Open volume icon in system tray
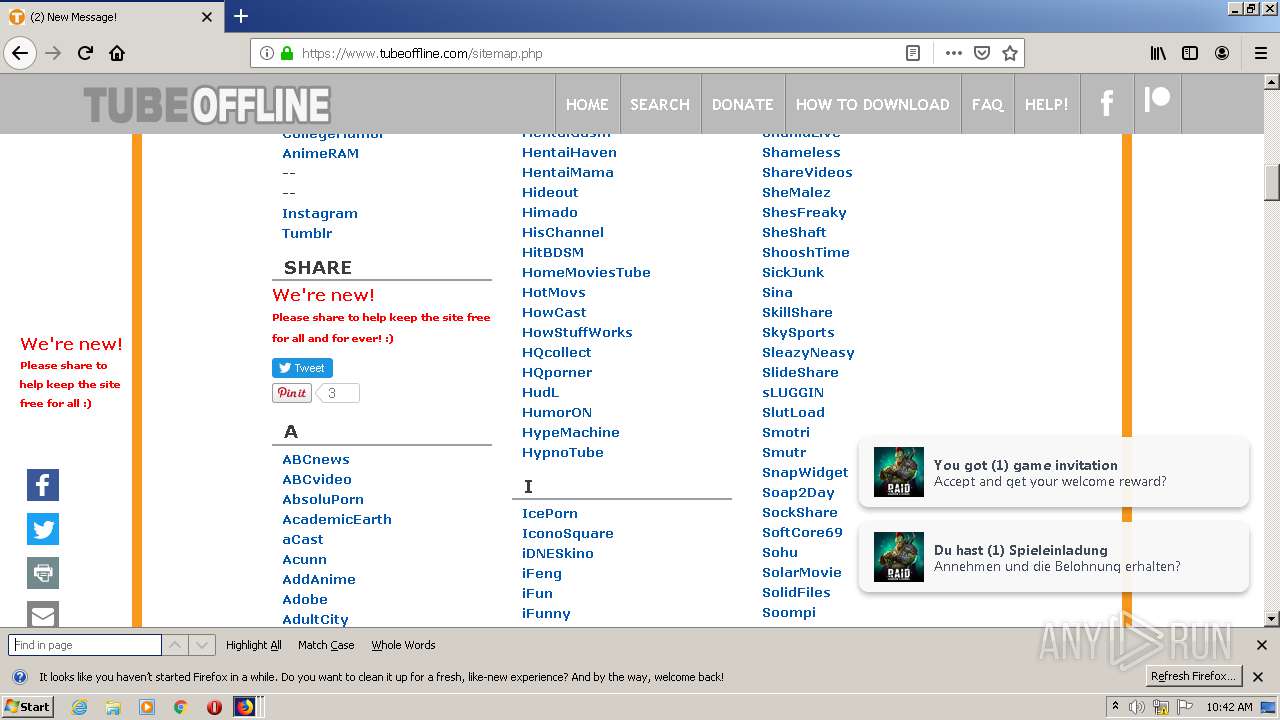This screenshot has width=1280, height=720. (x=1138, y=707)
